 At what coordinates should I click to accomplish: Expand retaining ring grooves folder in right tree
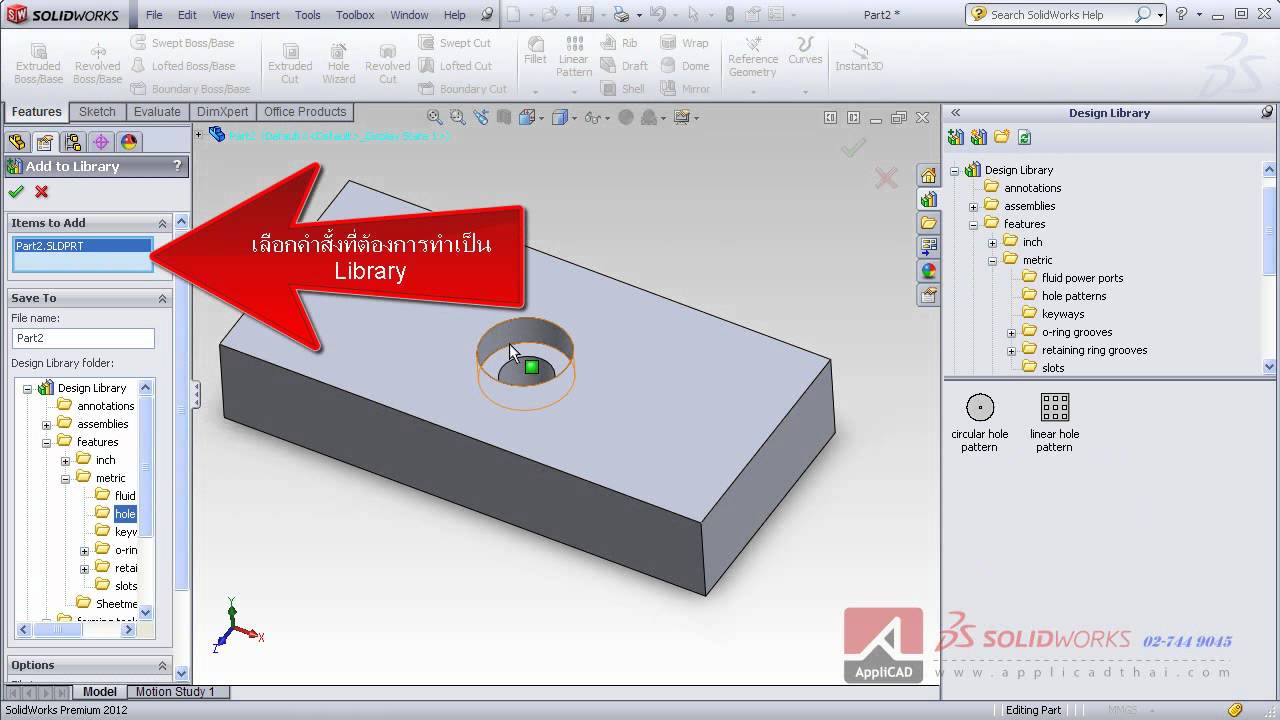1011,351
